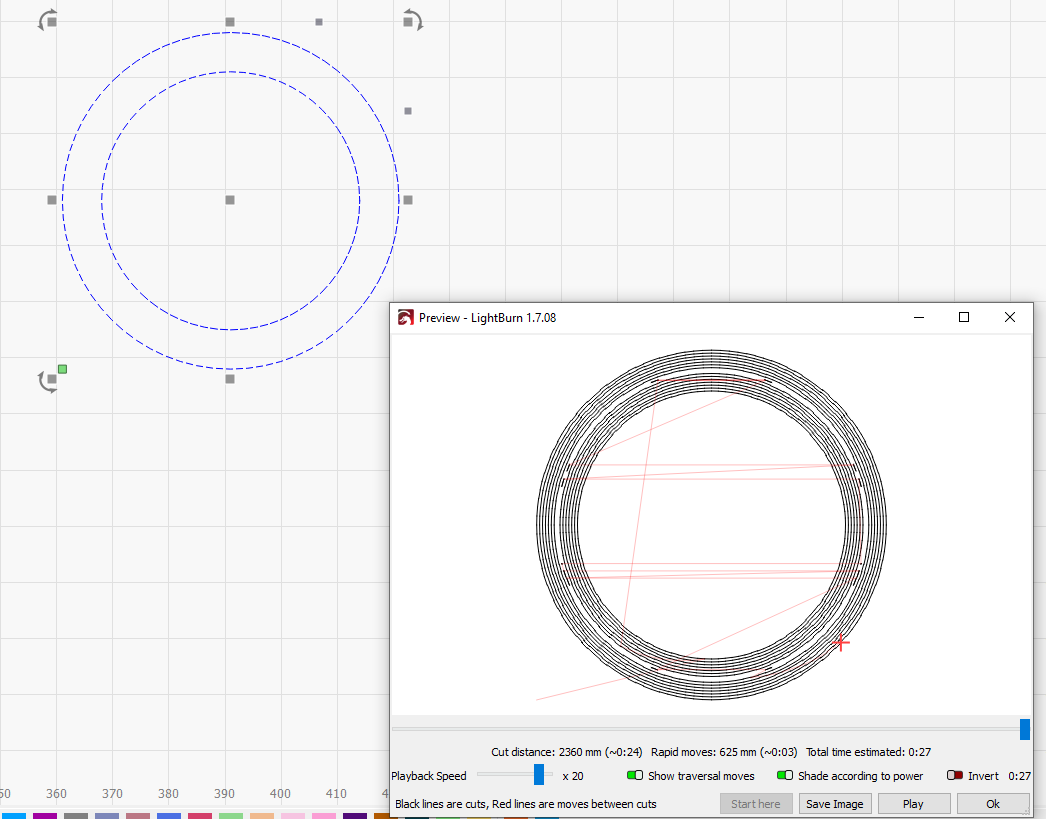Screen dimensions: 1046x819
Task: Toggle the Invert switch
Action: pyautogui.click(x=955, y=775)
